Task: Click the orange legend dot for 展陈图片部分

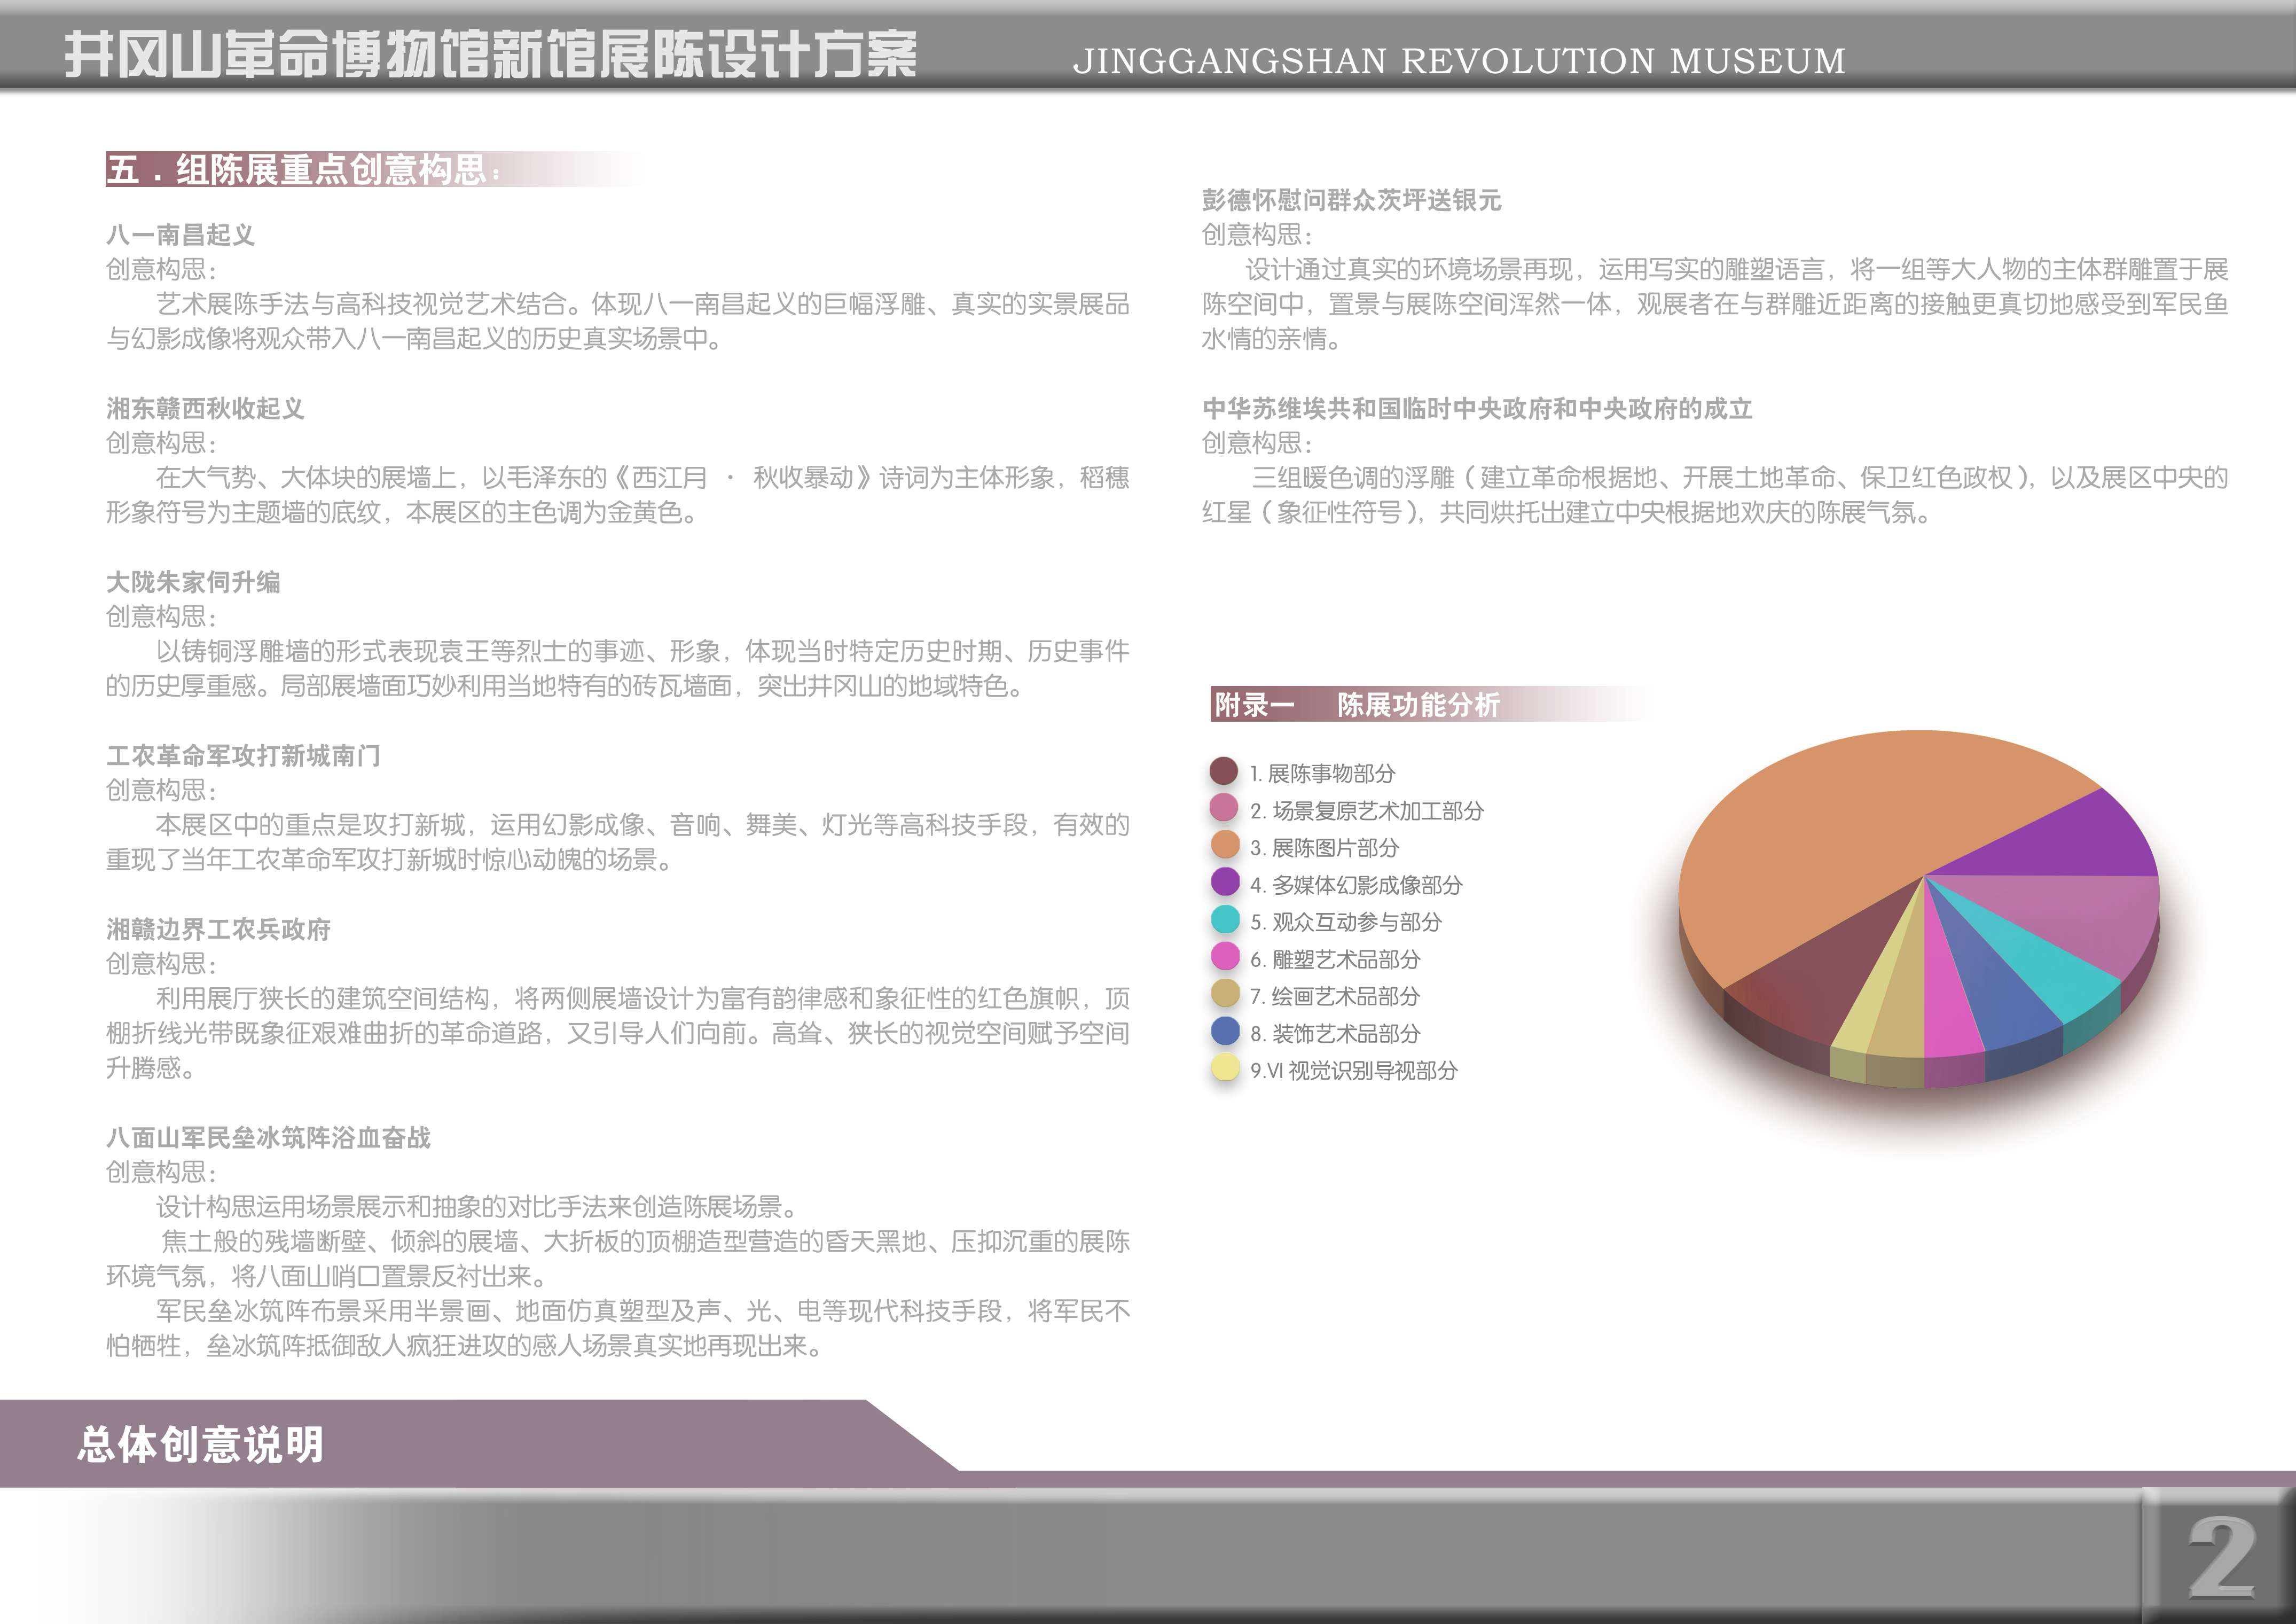Action: coord(1225,845)
